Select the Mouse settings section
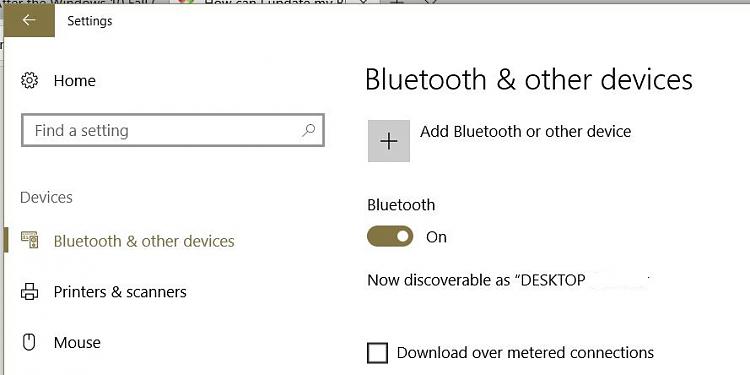 [x=77, y=342]
